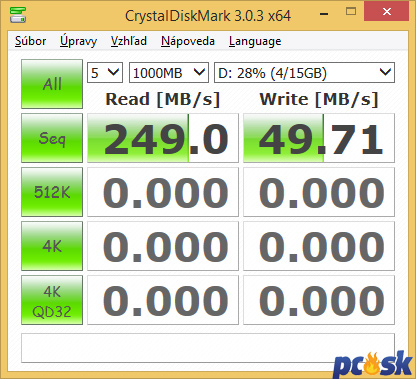Open the Vzhľad menu

pos(129,41)
